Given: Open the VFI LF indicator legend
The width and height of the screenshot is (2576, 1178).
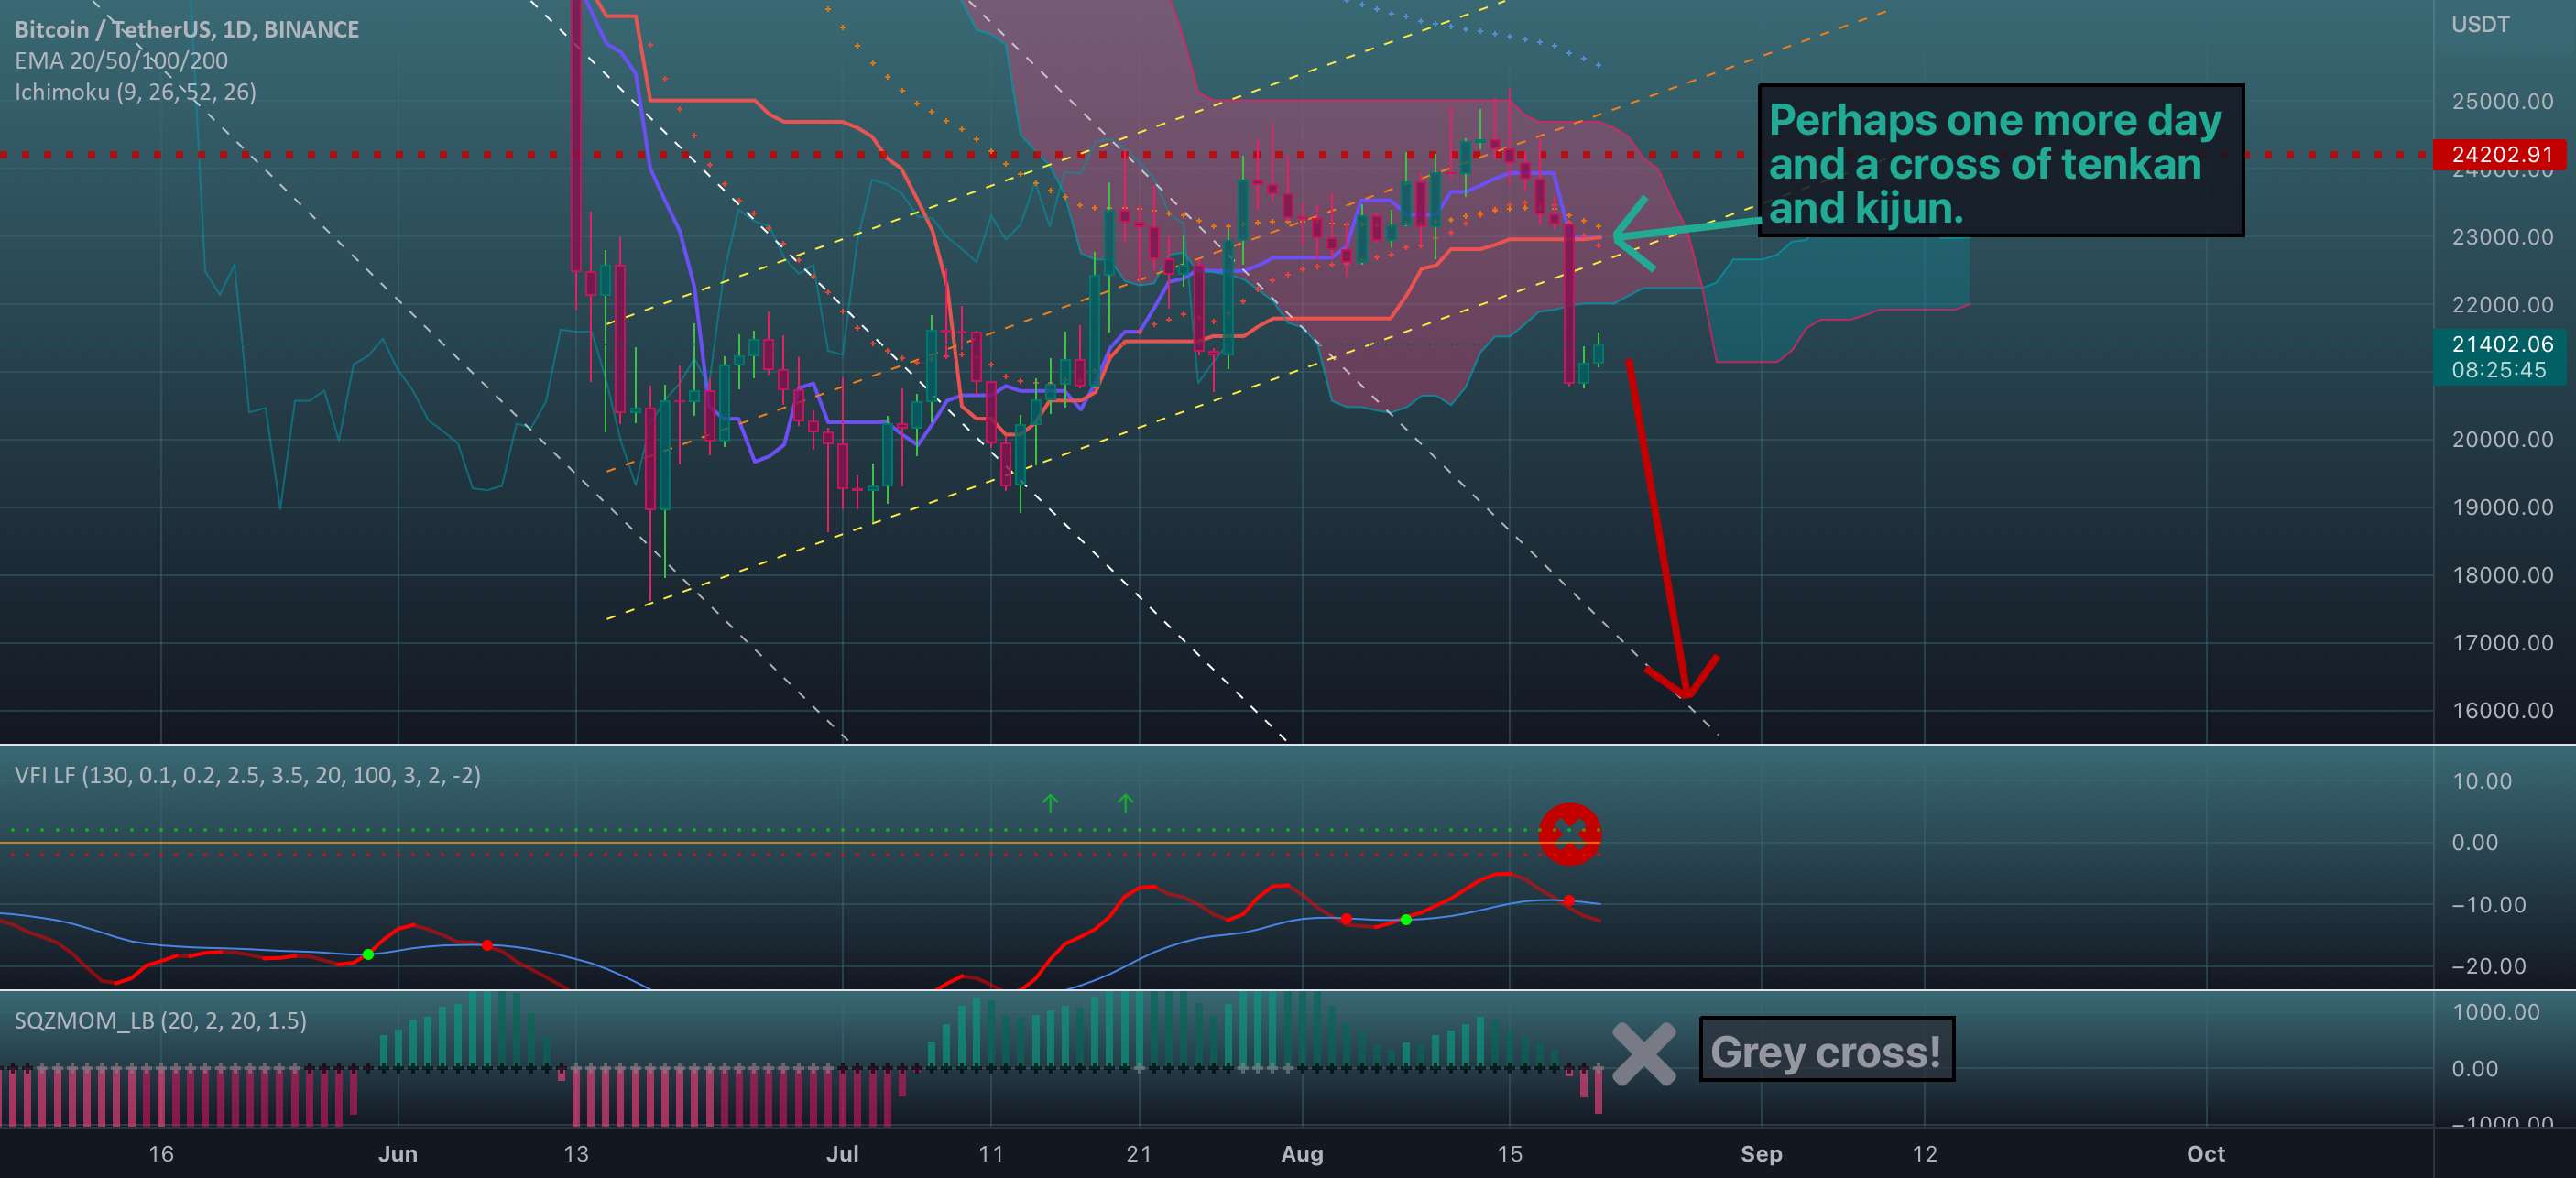Looking at the screenshot, I should pos(247,775).
